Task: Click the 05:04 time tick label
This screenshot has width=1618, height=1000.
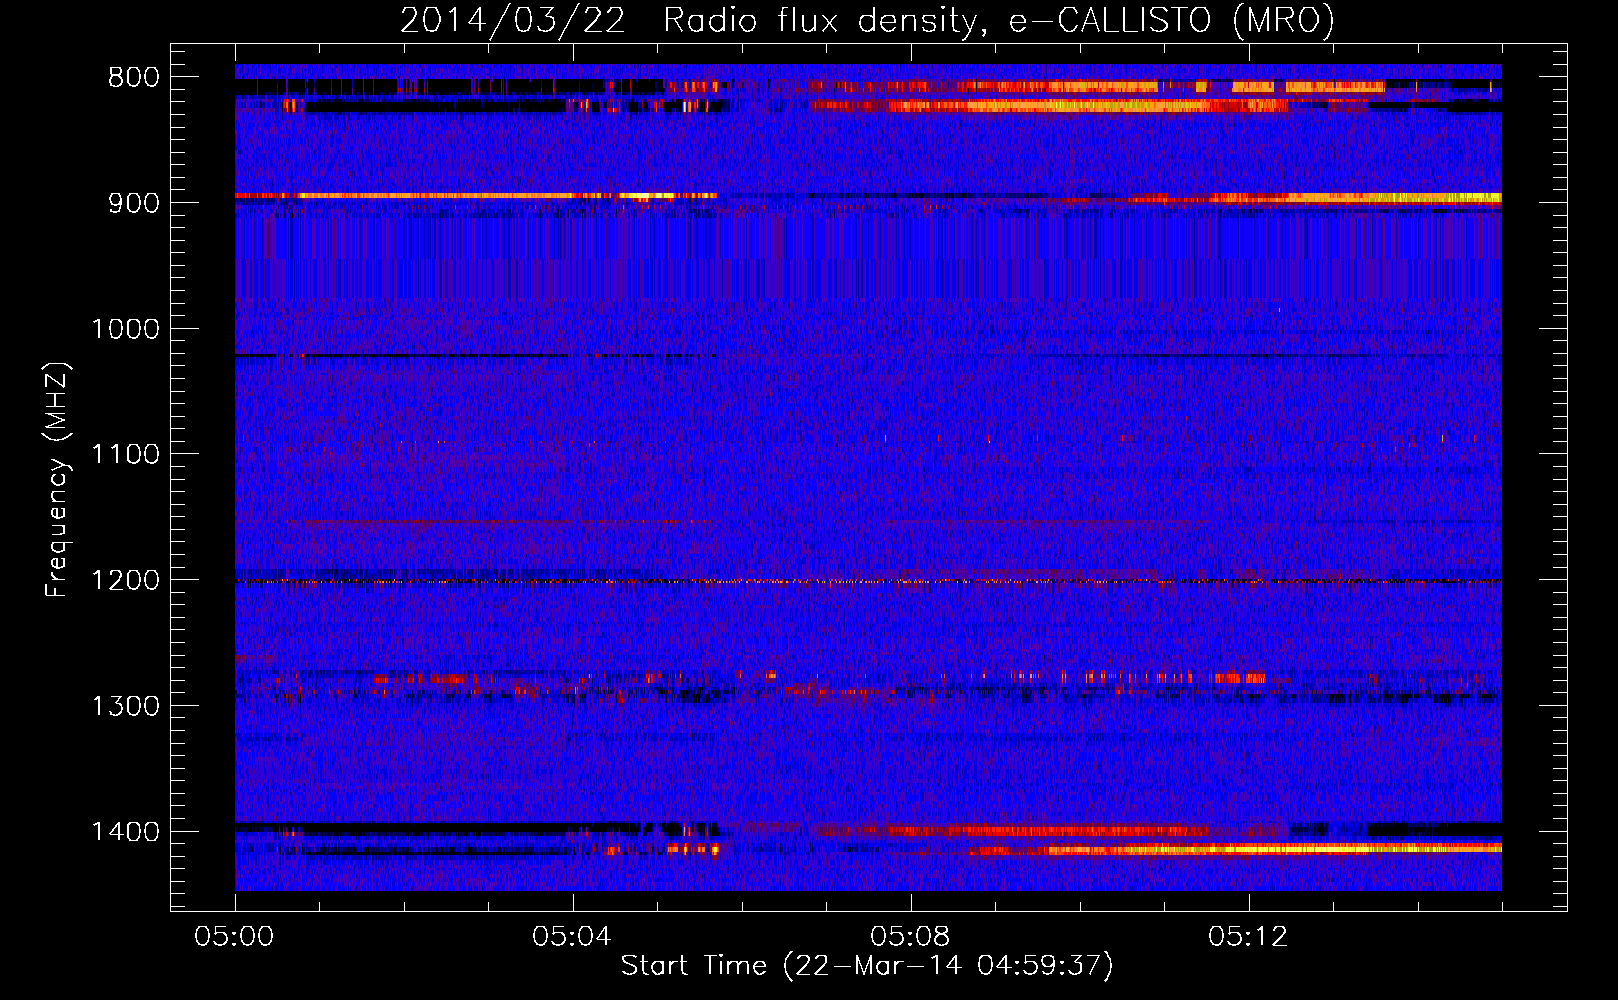Action: tap(572, 937)
